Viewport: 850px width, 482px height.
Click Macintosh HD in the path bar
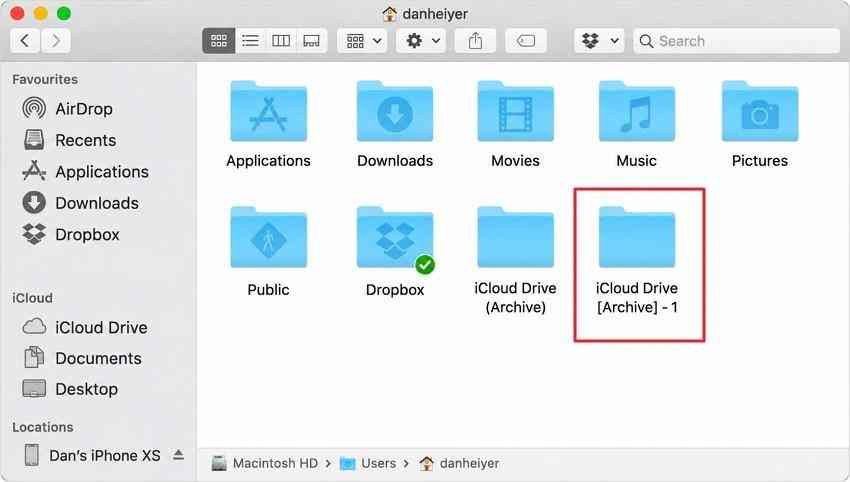pos(265,464)
